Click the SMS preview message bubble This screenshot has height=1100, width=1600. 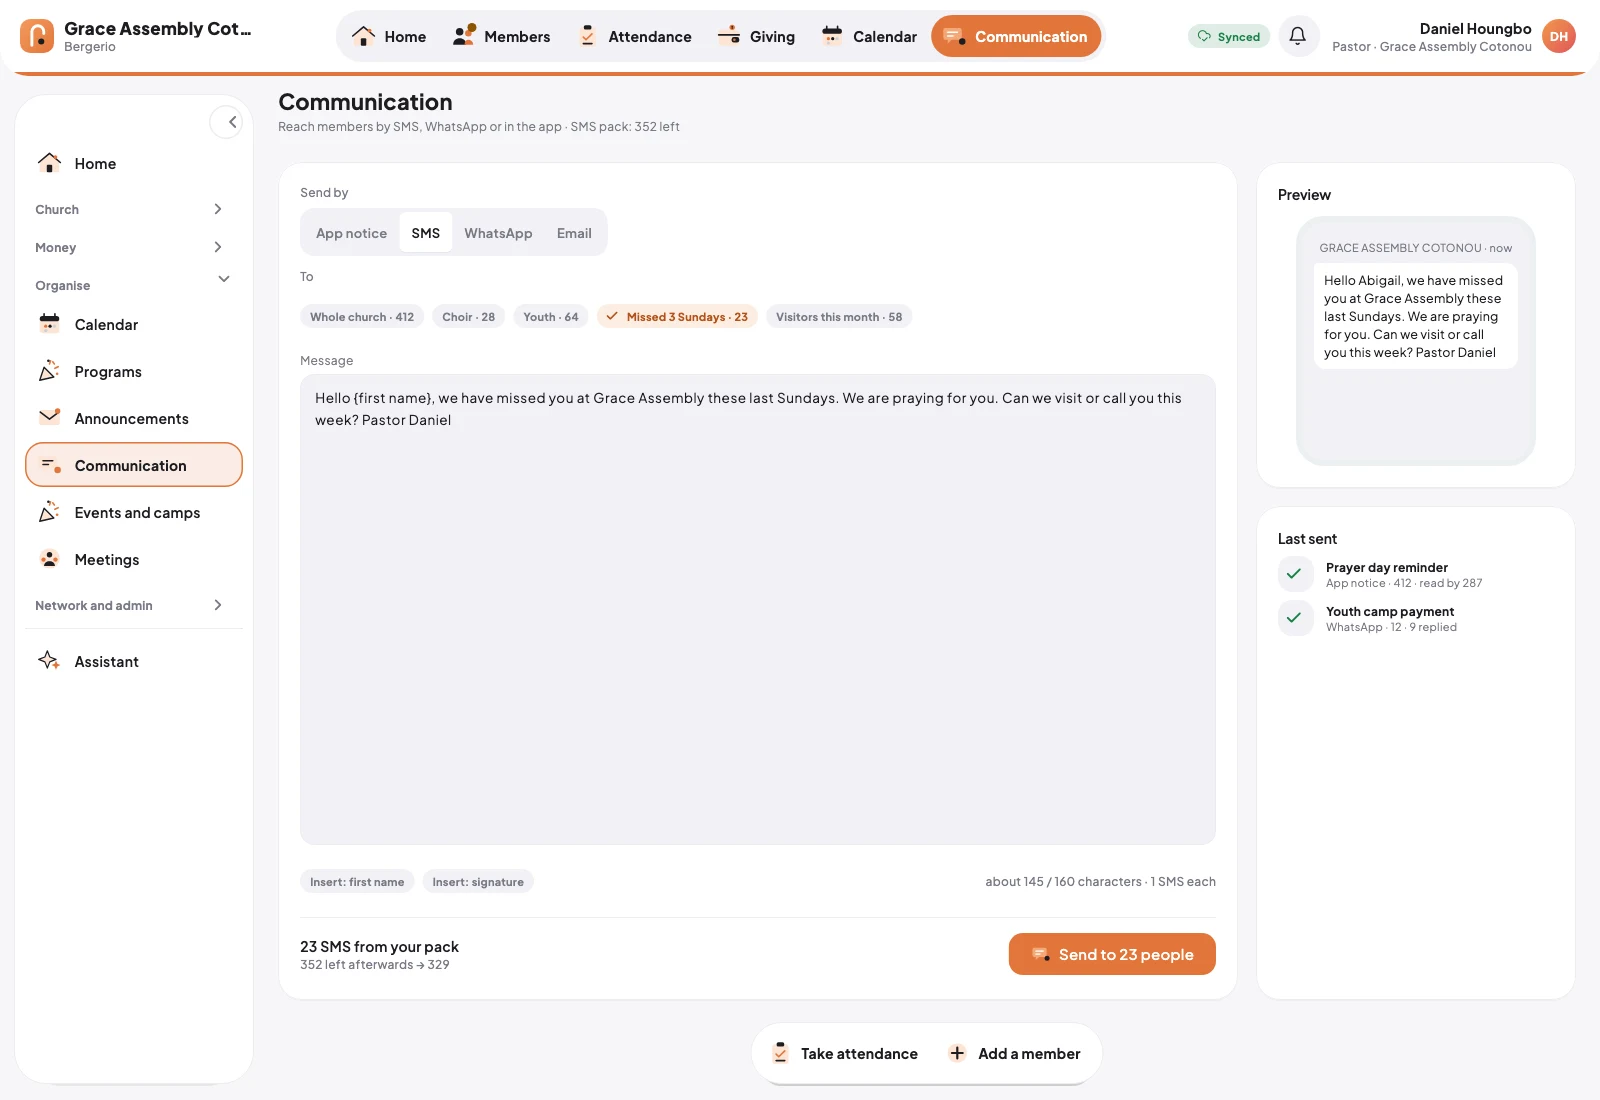[1415, 316]
